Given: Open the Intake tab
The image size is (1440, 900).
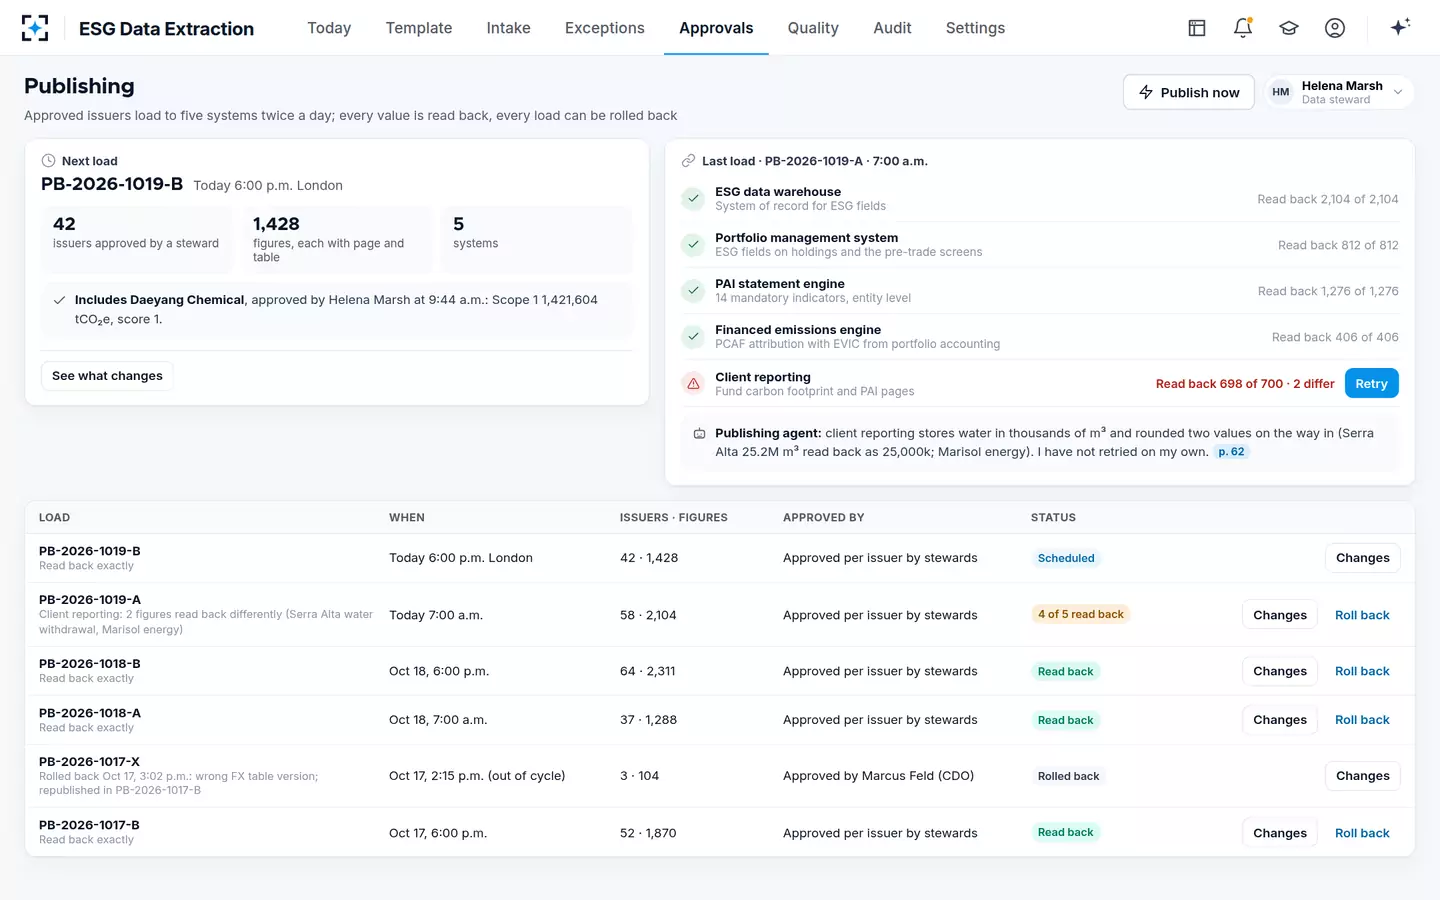Looking at the screenshot, I should coord(508,28).
